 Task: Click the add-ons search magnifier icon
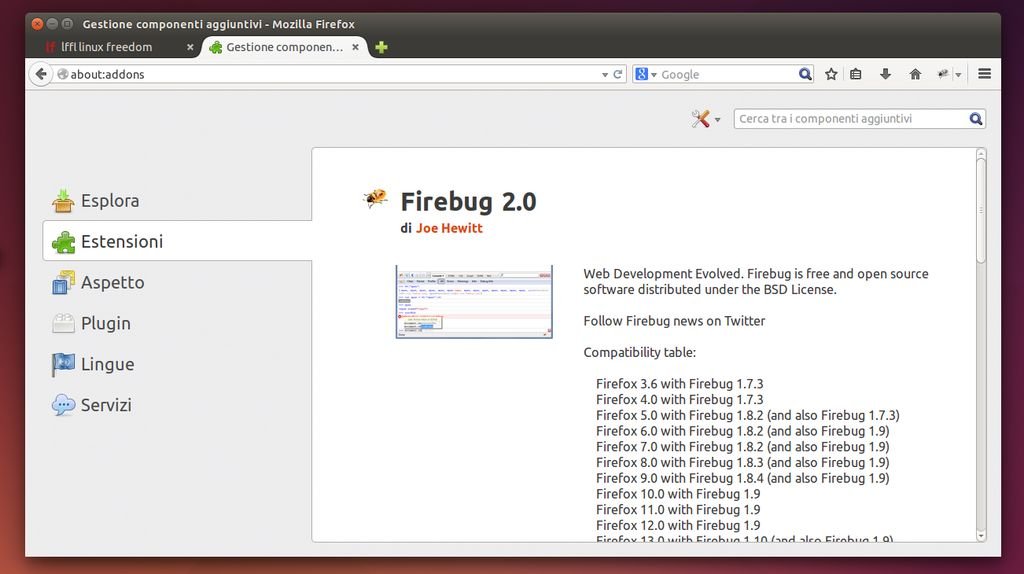(x=976, y=119)
